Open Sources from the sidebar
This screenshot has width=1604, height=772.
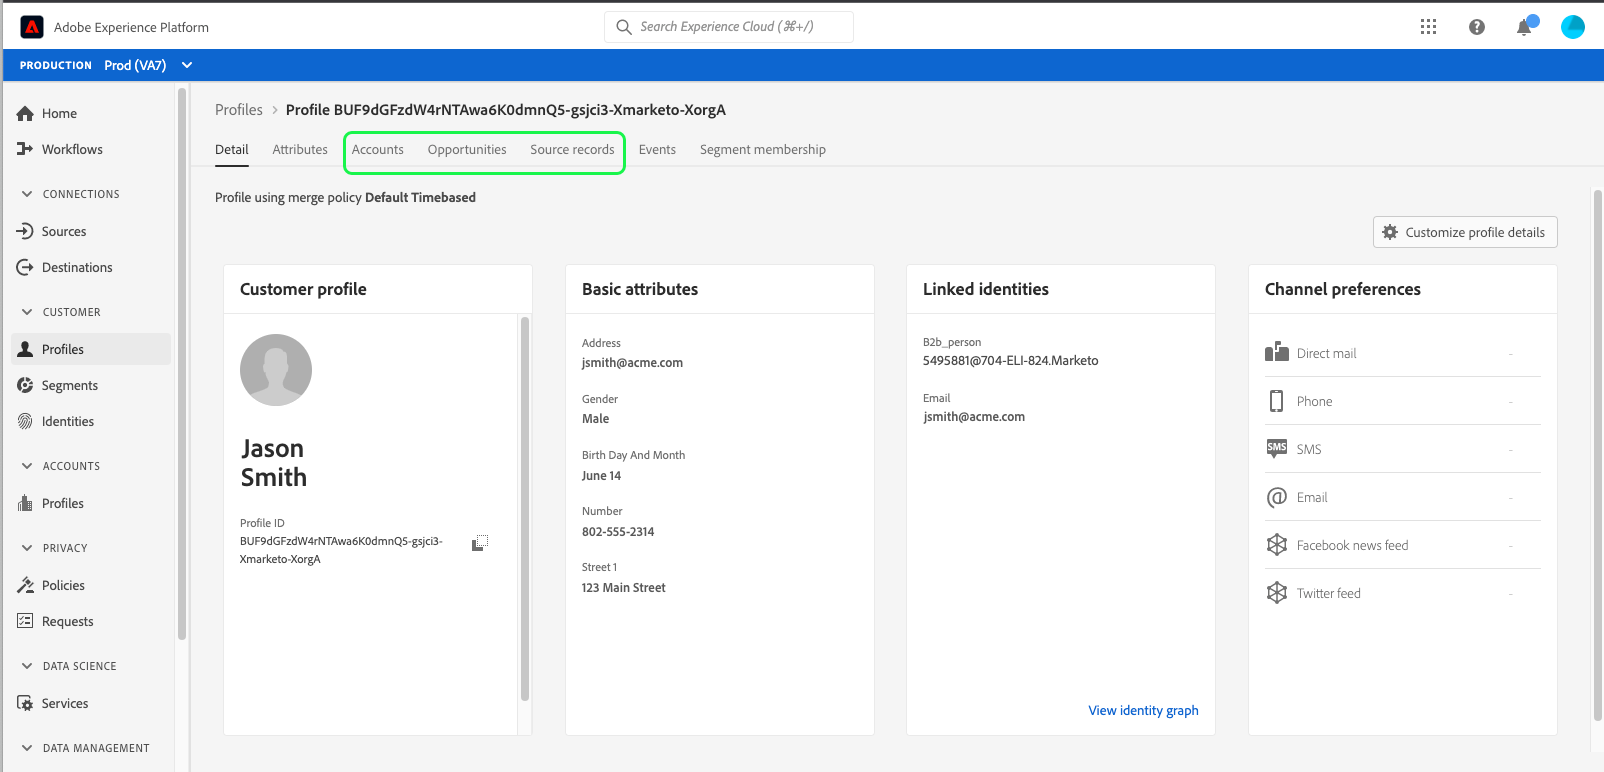(64, 231)
